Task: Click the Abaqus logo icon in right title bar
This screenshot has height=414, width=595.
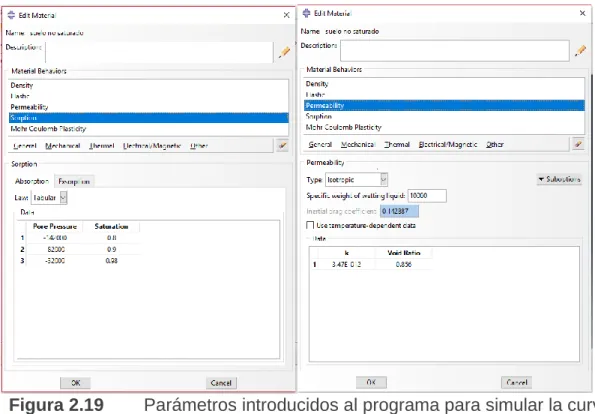Action: pyautogui.click(x=306, y=13)
